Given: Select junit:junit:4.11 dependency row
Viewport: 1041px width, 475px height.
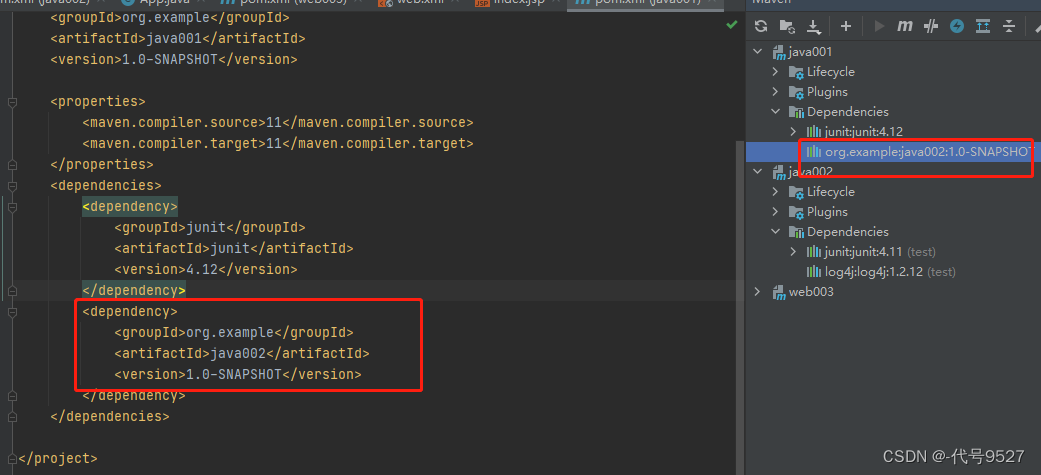Looking at the screenshot, I should tap(880, 252).
